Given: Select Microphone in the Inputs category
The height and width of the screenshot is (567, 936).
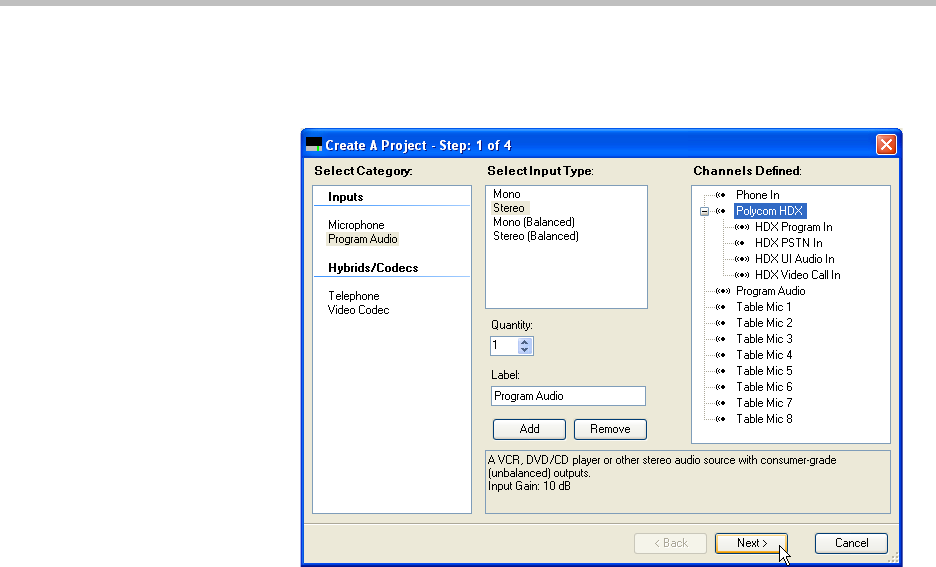Looking at the screenshot, I should 356,225.
